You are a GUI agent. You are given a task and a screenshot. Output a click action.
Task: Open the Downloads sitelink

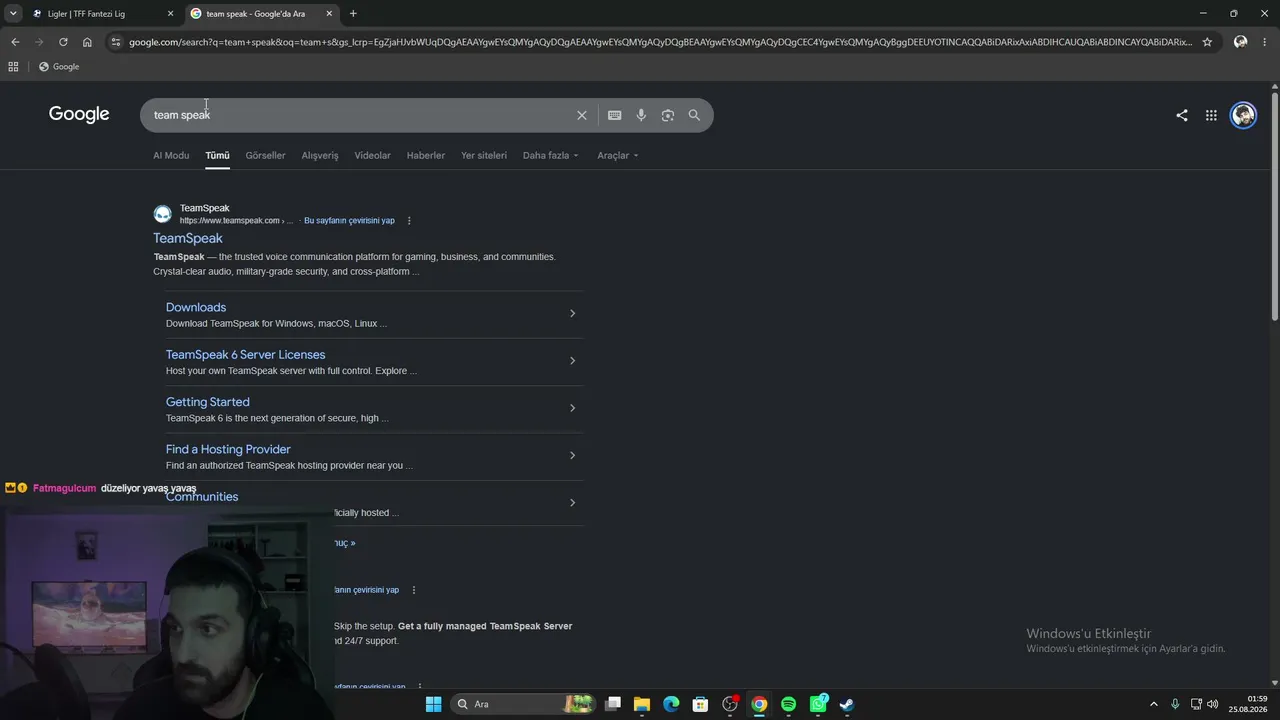pyautogui.click(x=196, y=307)
